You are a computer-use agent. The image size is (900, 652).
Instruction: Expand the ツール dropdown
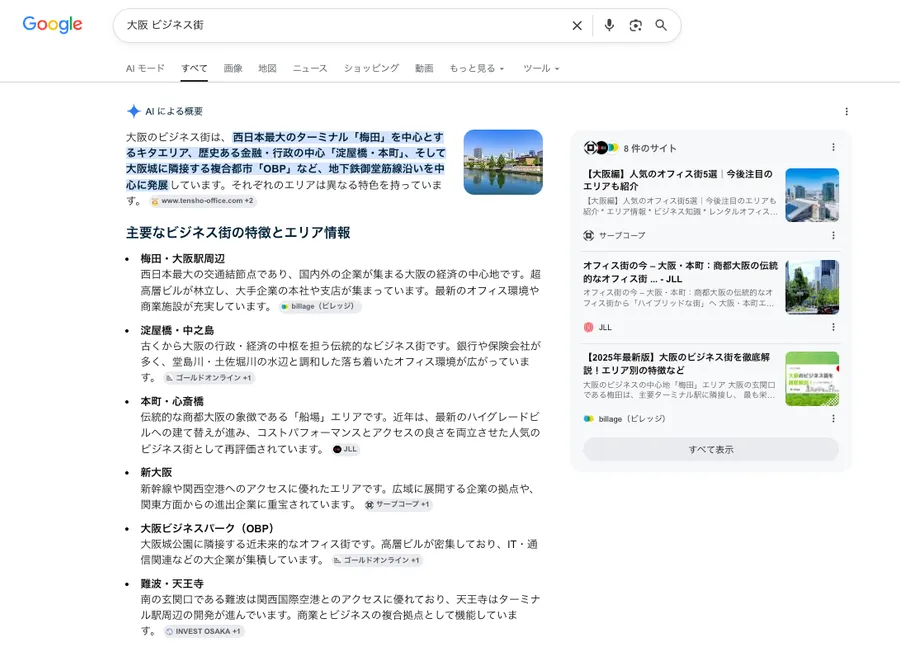coord(541,68)
